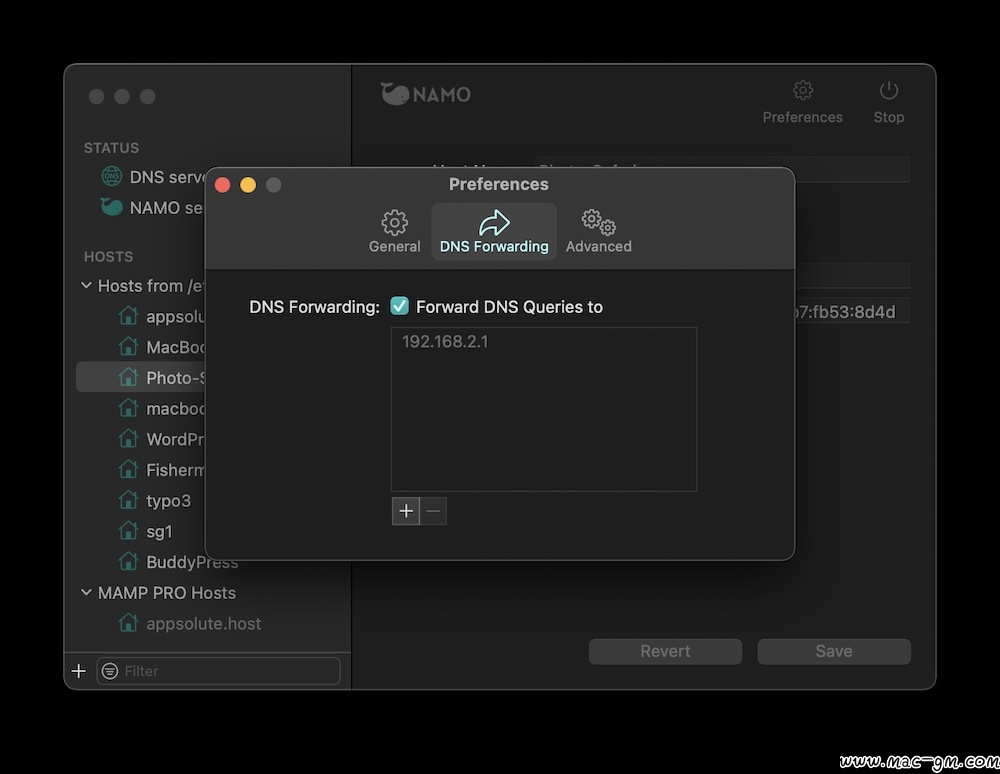Click the DNS server status globe icon
The height and width of the screenshot is (774, 1000).
coord(112,176)
